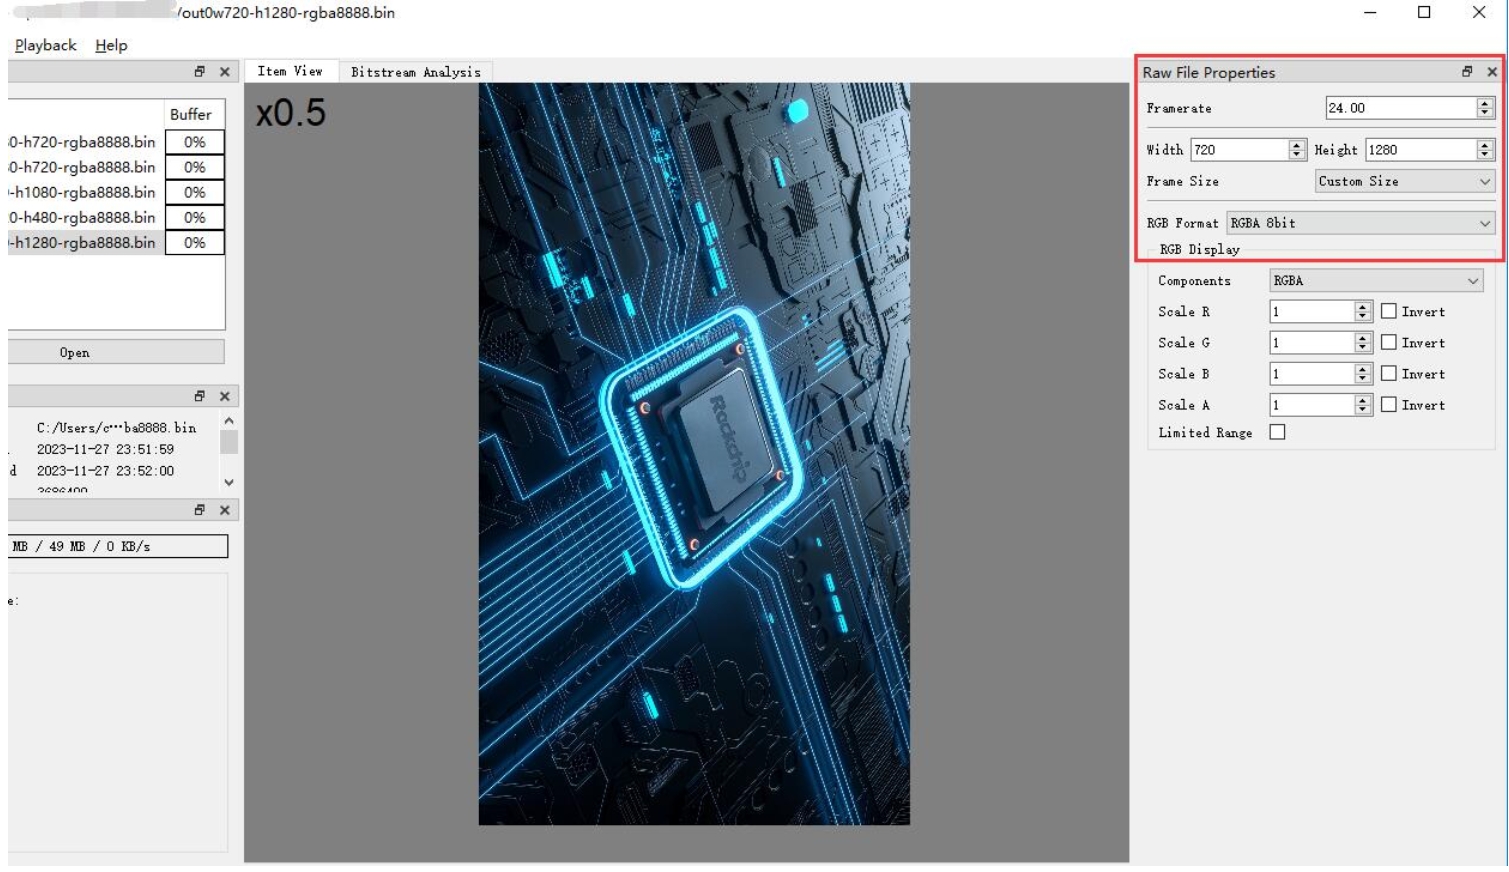Float the caching panel showing 49 MB
The height and width of the screenshot is (872, 1509).
(x=199, y=510)
